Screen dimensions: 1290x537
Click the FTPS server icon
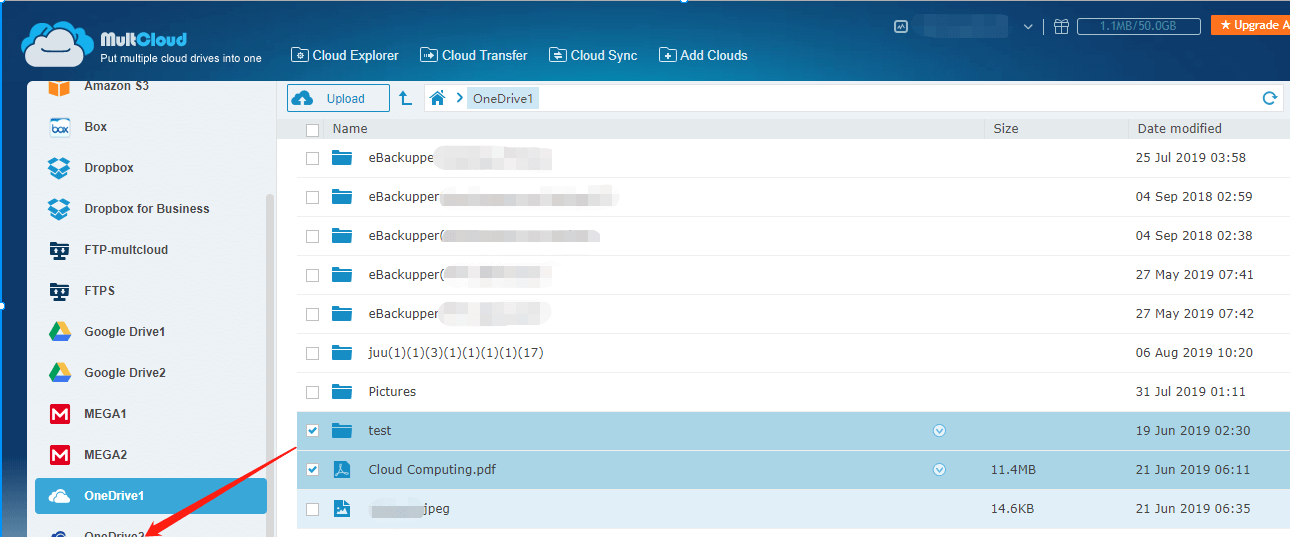pyautogui.click(x=60, y=291)
